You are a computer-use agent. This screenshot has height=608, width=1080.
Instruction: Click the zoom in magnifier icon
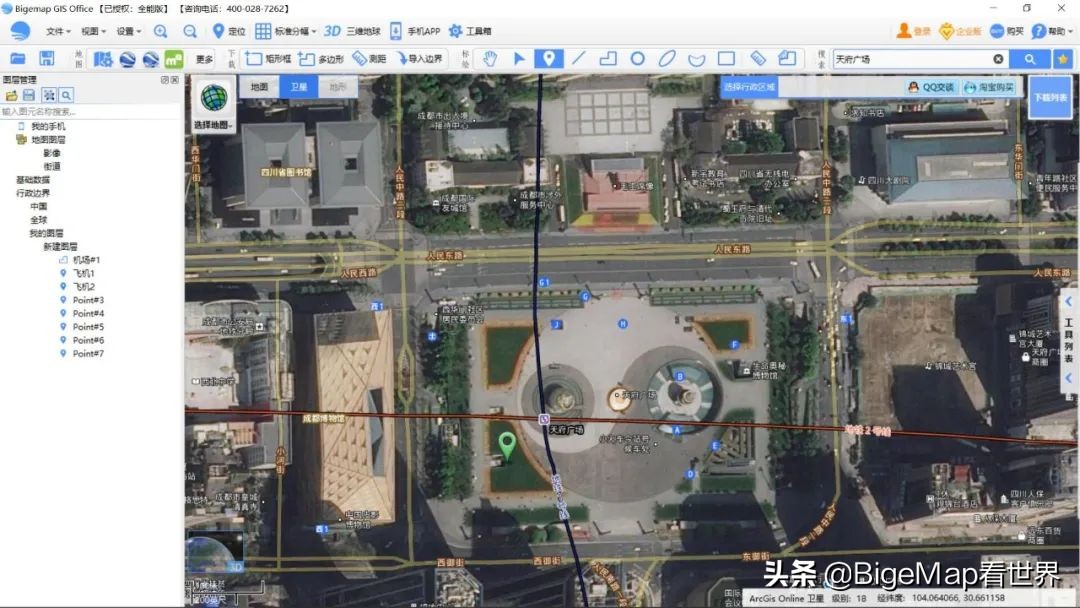click(x=160, y=31)
